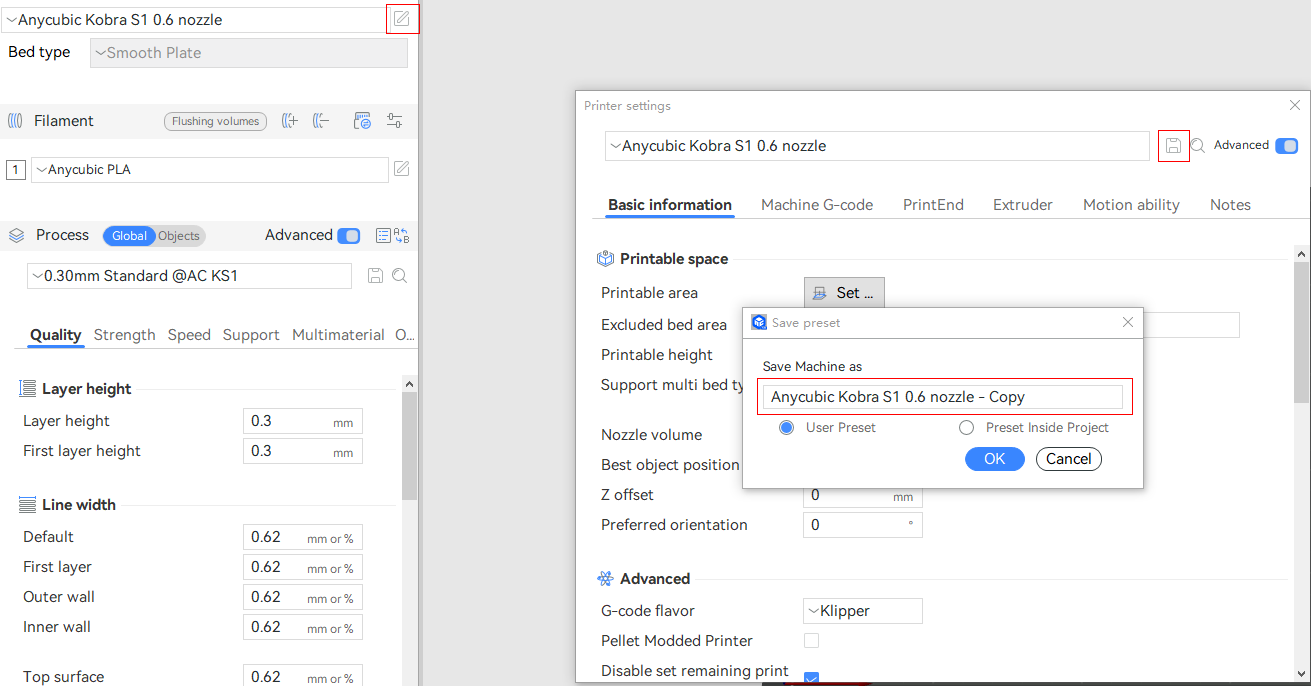Viewport: 1311px width, 686px height.
Task: Select the Global process mode
Action: coord(129,236)
